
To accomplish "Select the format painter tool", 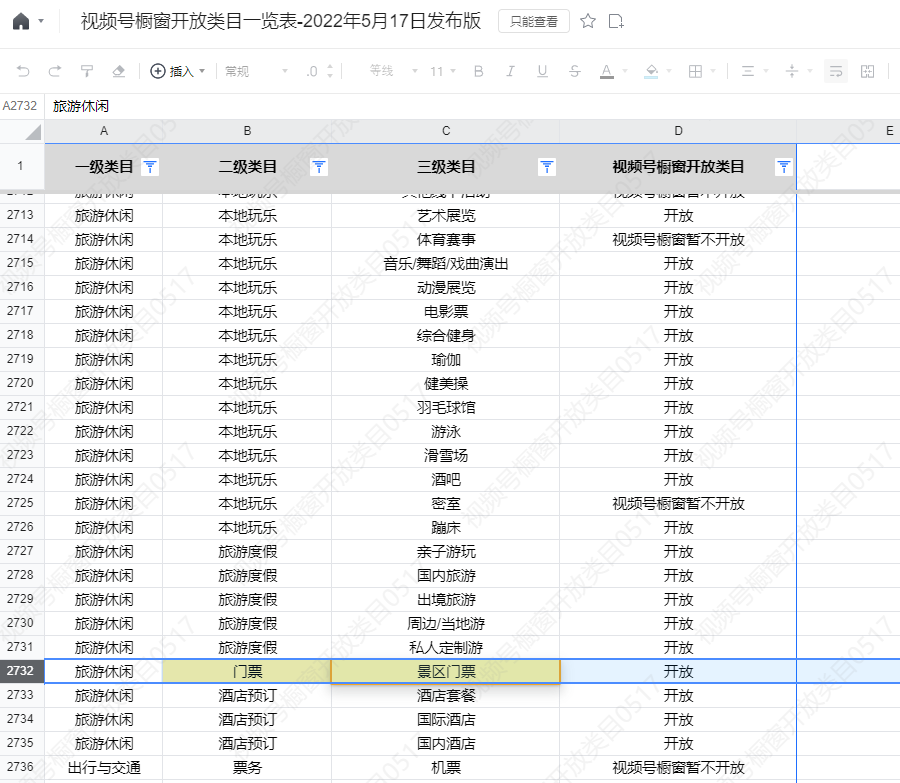I will pos(87,71).
